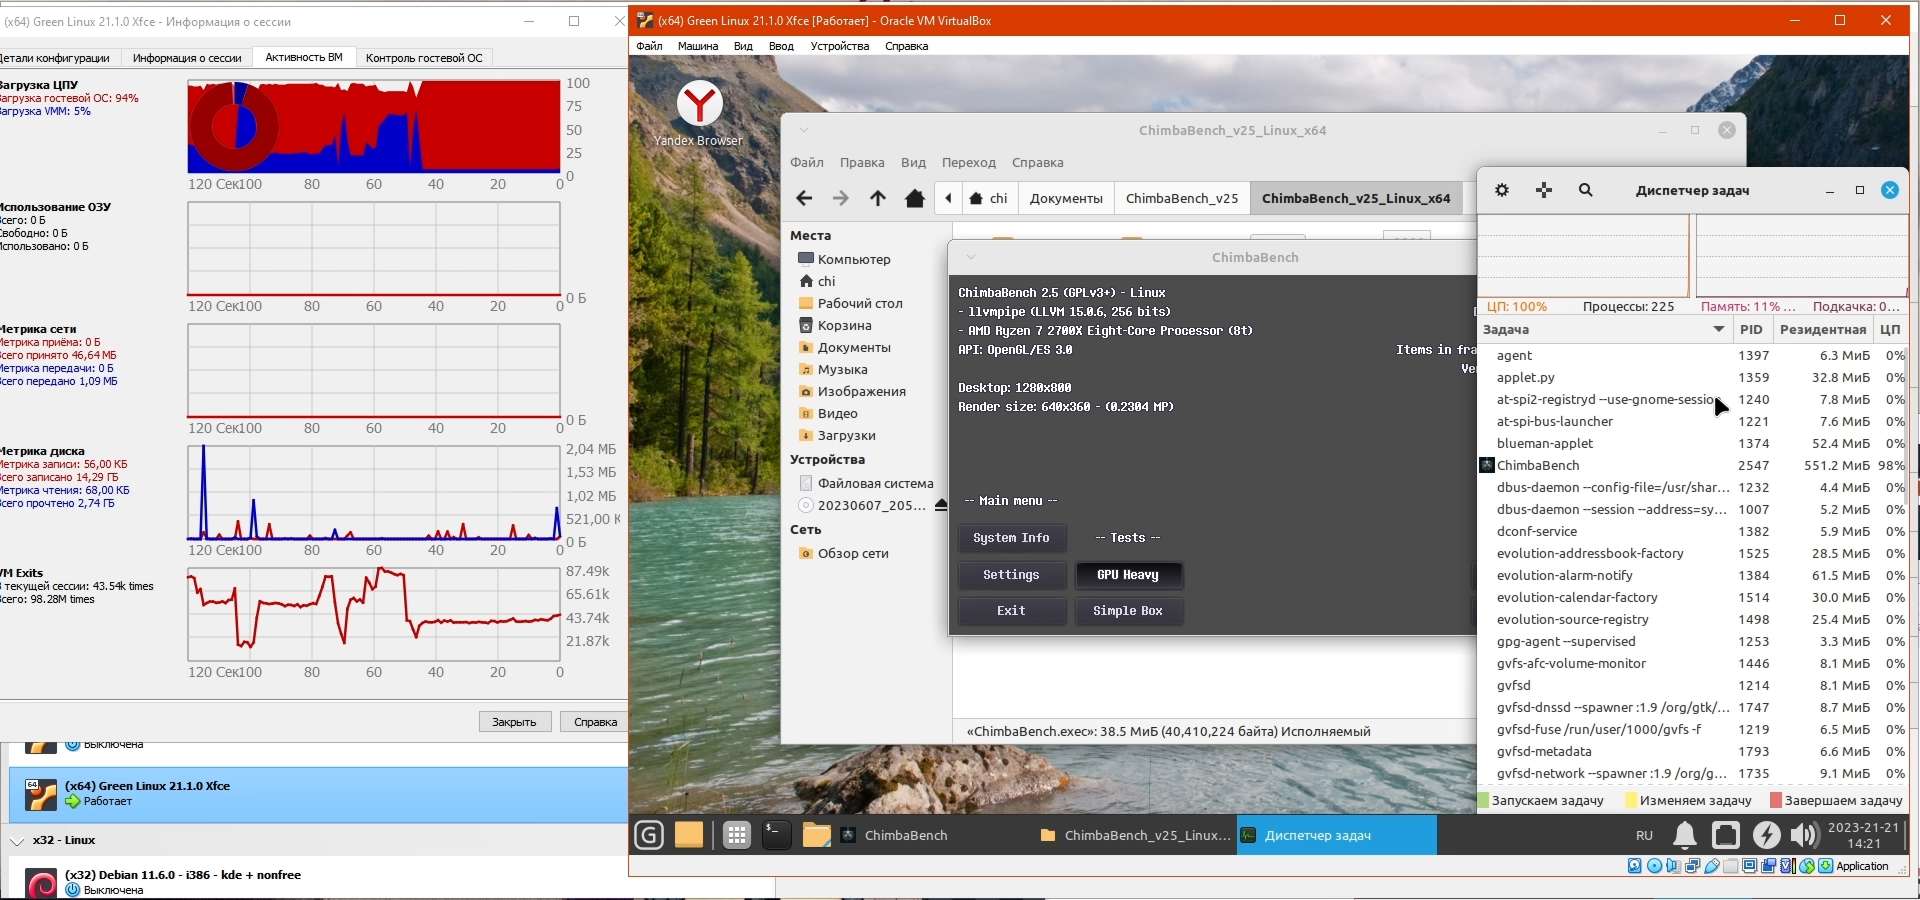This screenshot has width=1920, height=900.
Task: Open the Task Manager search
Action: click(x=1586, y=190)
